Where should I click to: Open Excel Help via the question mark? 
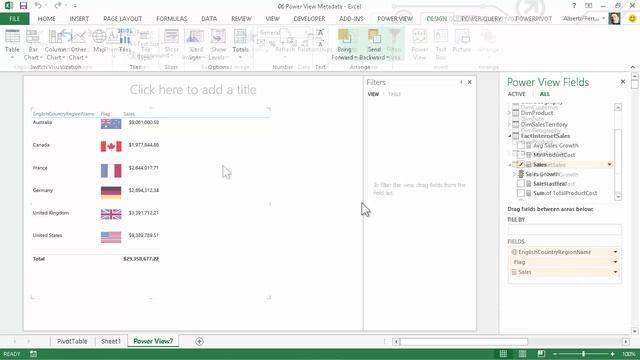click(574, 6)
